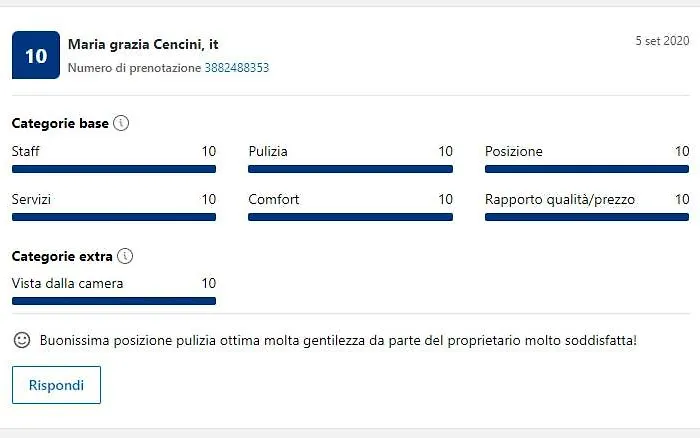Click the Rapporto qualità/prezzo rating bar
The width and height of the screenshot is (700, 438).
(x=587, y=217)
